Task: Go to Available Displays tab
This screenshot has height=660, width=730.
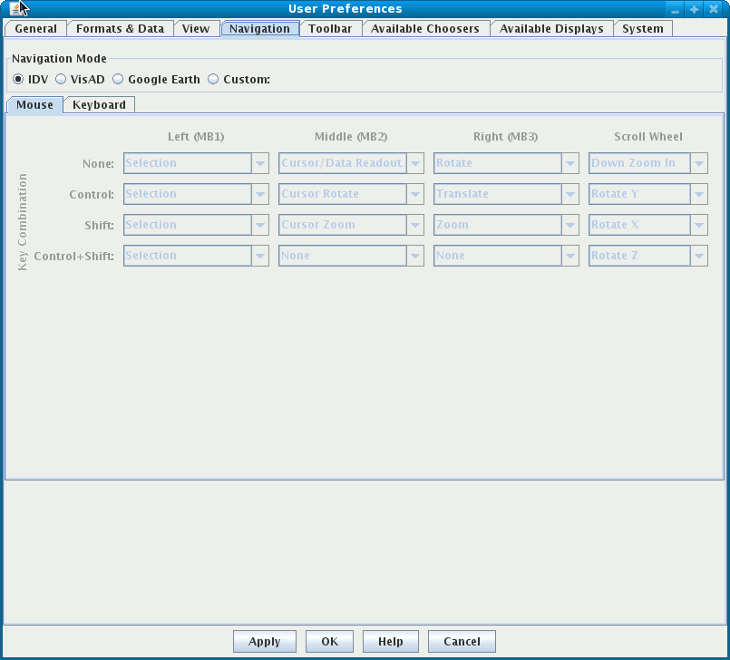Action: pyautogui.click(x=551, y=29)
